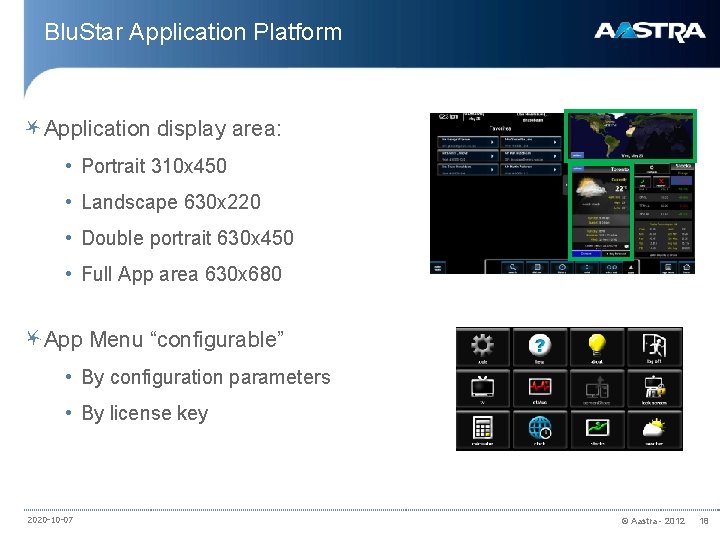This screenshot has height=540, width=720.
Task: Click 'Full App area 630x680' bullet
Action: 182,274
